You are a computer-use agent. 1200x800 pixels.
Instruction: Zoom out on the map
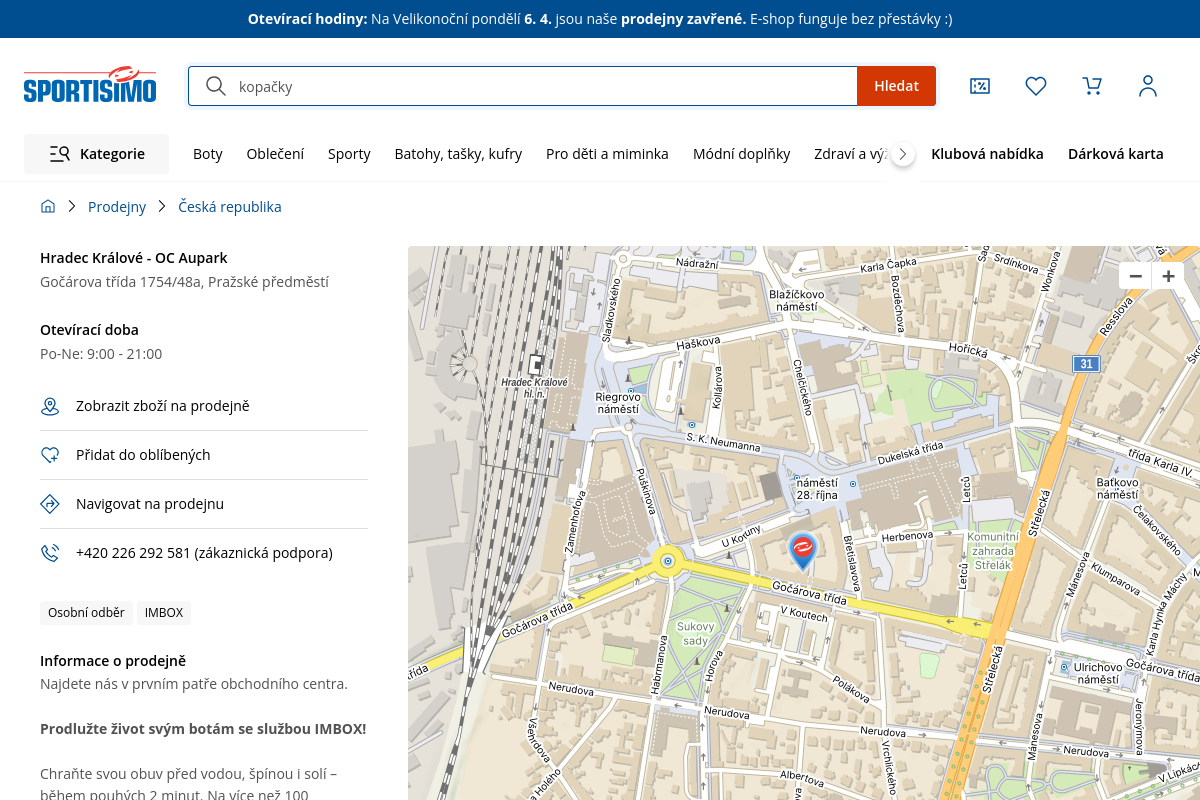click(x=1135, y=277)
